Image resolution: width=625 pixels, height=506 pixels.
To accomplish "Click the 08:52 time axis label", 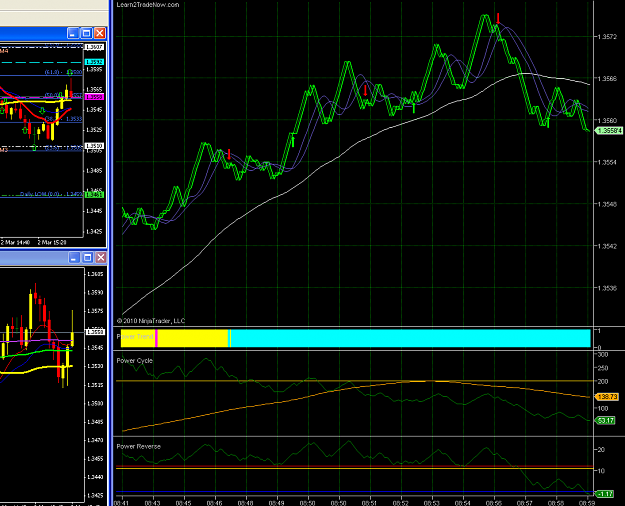I will point(401,503).
